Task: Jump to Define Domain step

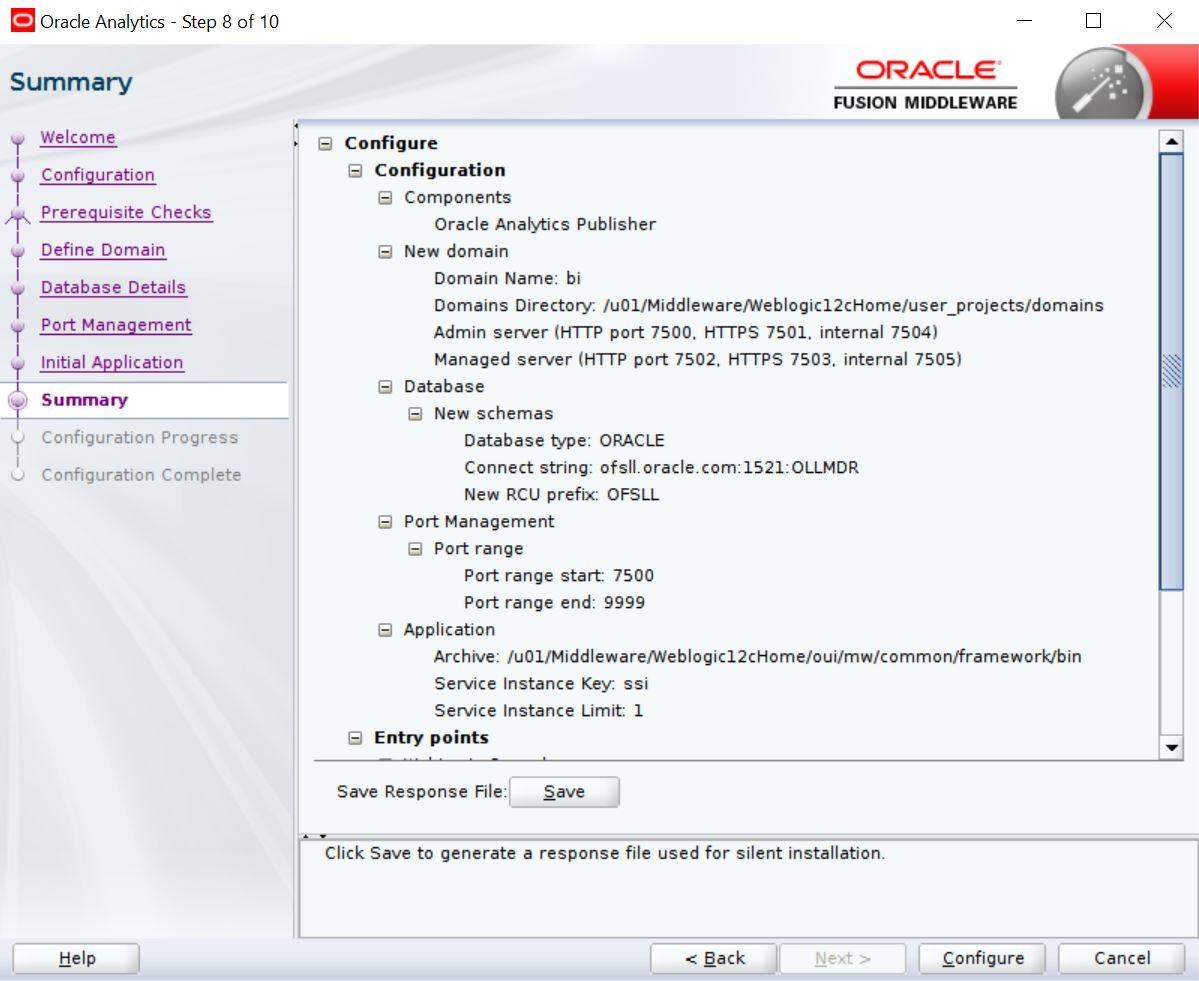Action: pos(103,250)
